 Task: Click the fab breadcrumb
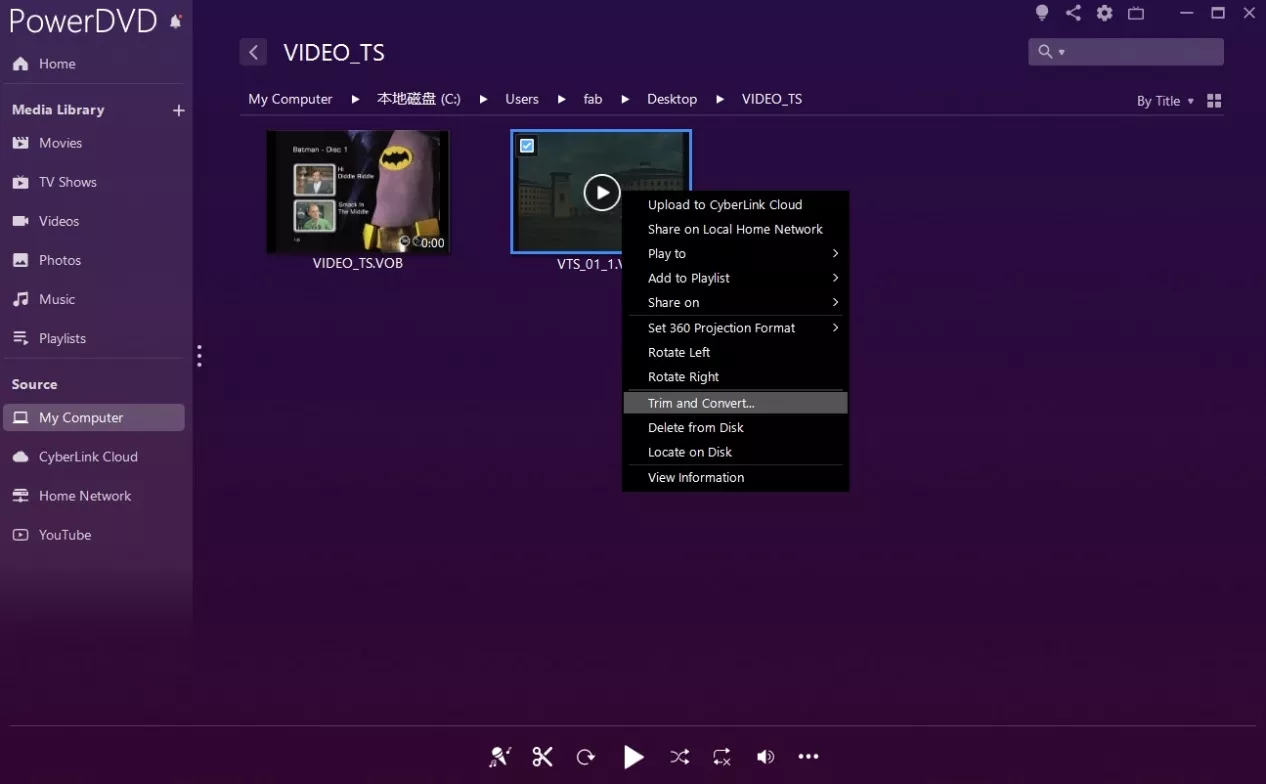593,99
